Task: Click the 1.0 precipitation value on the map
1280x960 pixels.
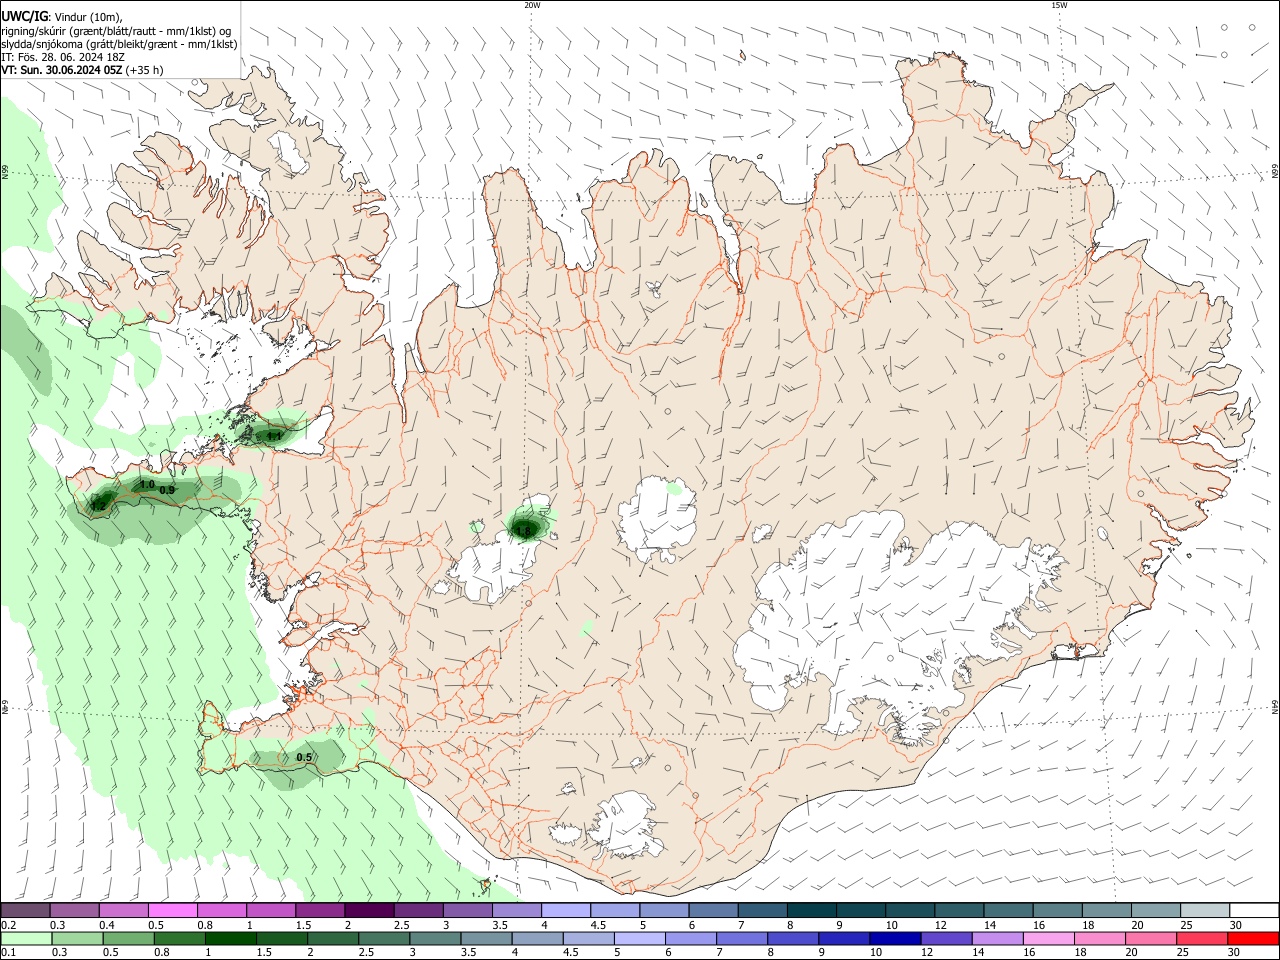Action: point(147,484)
